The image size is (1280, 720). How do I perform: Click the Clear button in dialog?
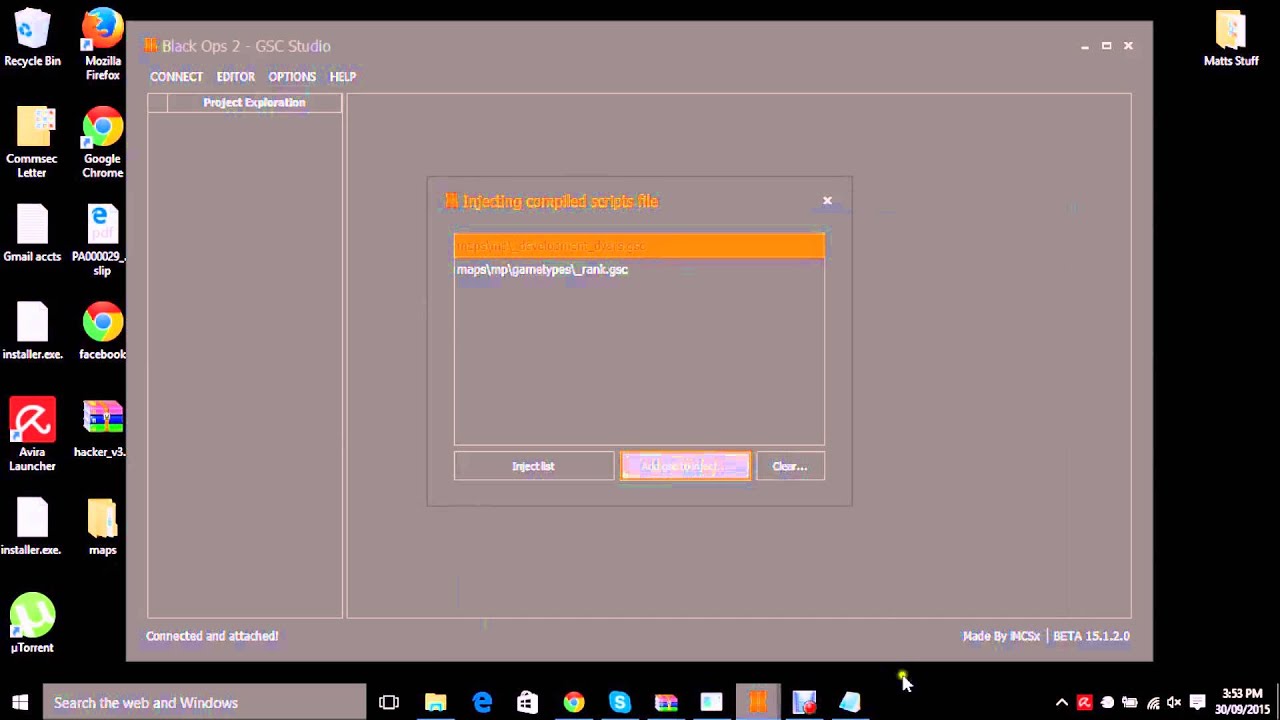coord(790,466)
